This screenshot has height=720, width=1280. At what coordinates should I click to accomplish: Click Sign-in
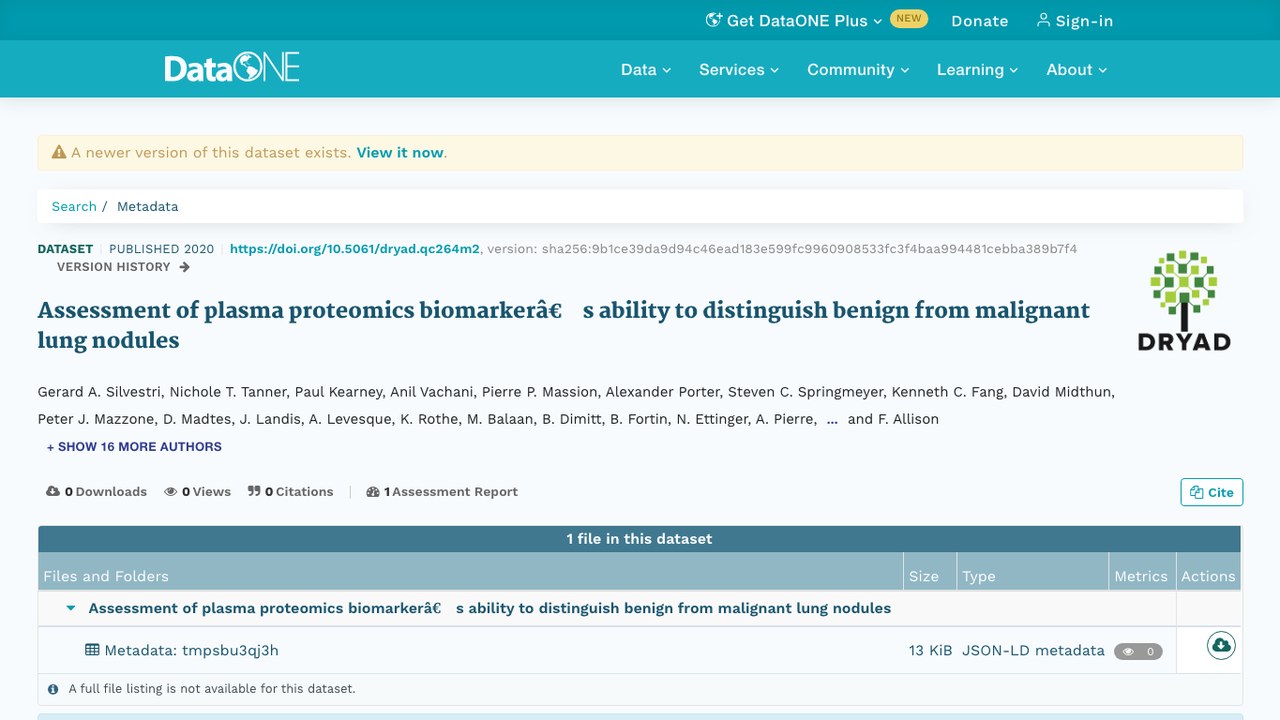[x=1075, y=21]
